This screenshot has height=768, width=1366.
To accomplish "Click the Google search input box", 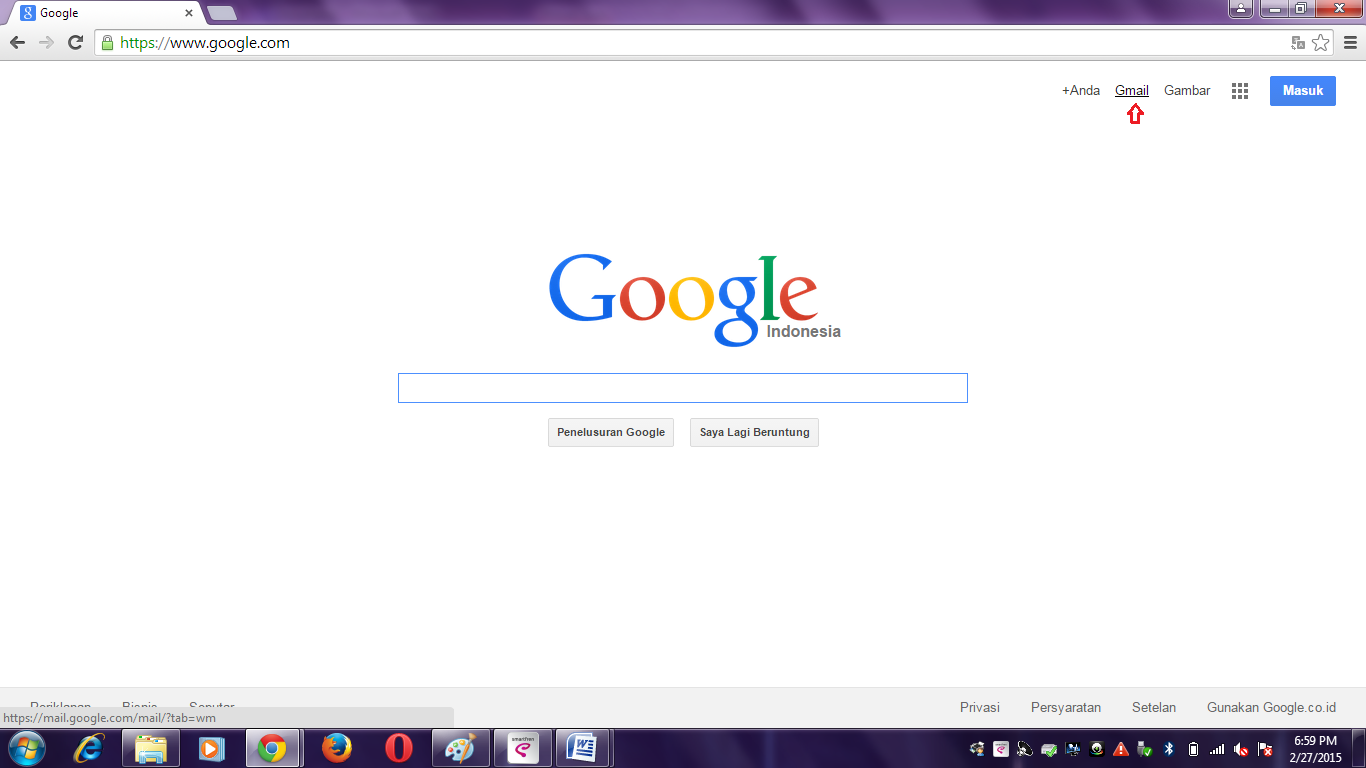I will click(x=683, y=388).
